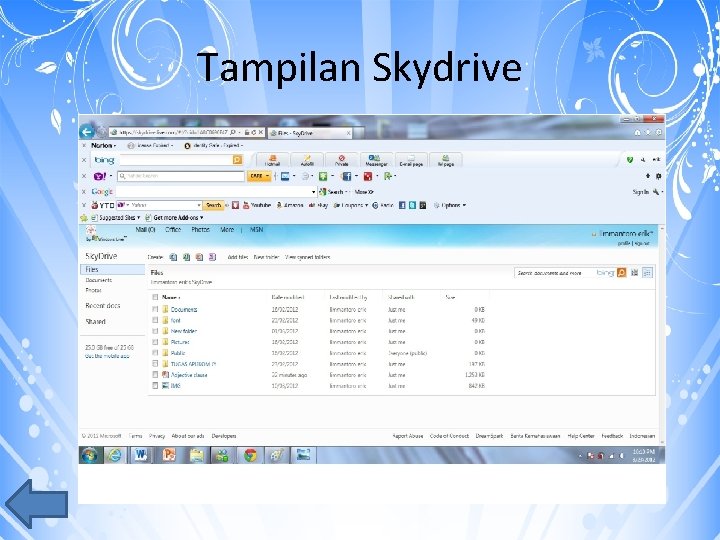The width and height of the screenshot is (720, 540).
Task: Click the slide's blue back arrow button
Action: coord(37,503)
